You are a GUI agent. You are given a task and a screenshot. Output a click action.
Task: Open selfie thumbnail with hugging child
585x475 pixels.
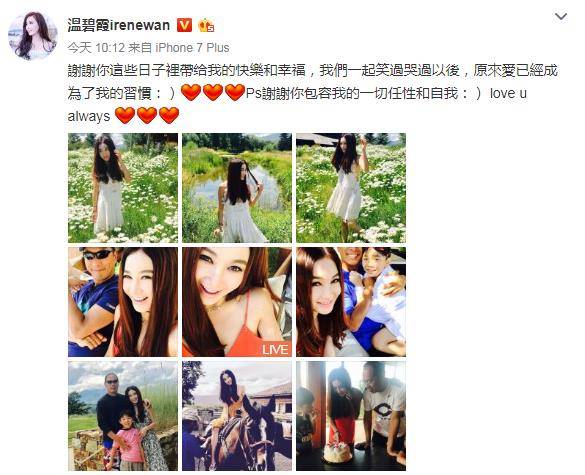pyautogui.click(x=351, y=302)
